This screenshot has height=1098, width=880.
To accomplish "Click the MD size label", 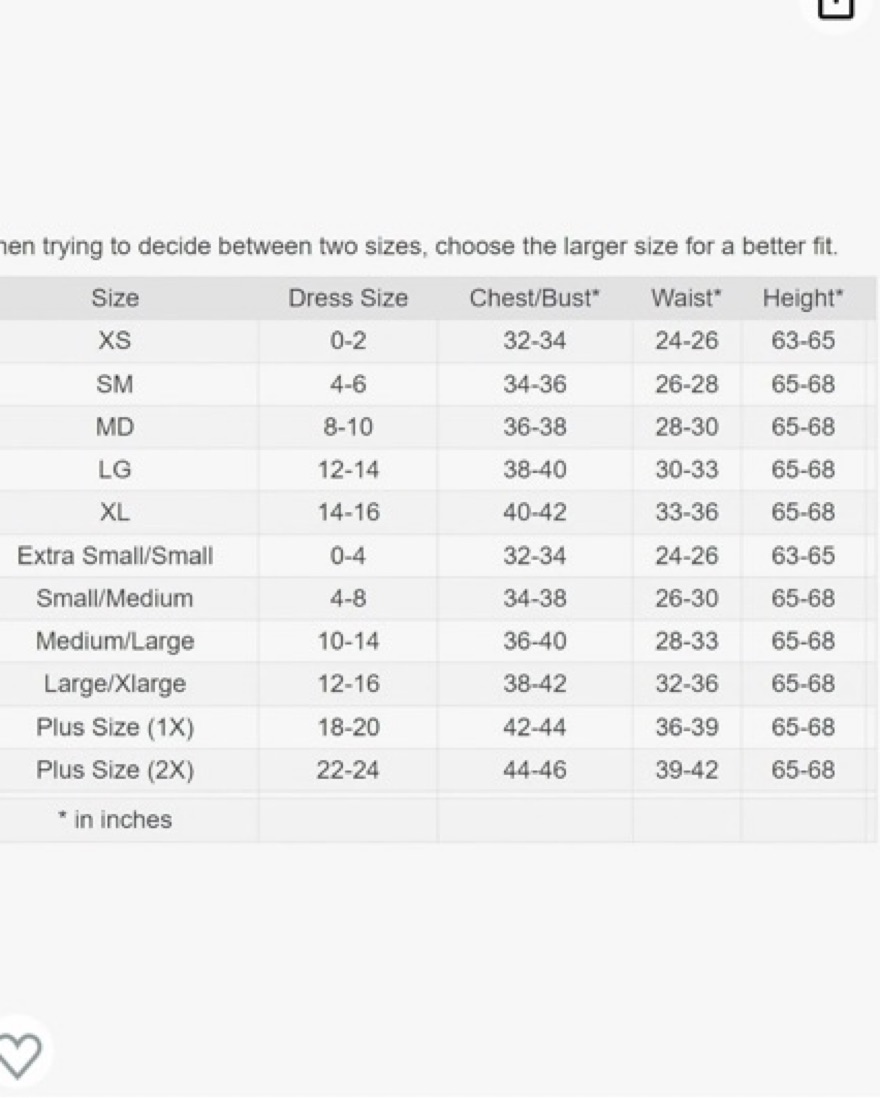I will click(x=115, y=427).
